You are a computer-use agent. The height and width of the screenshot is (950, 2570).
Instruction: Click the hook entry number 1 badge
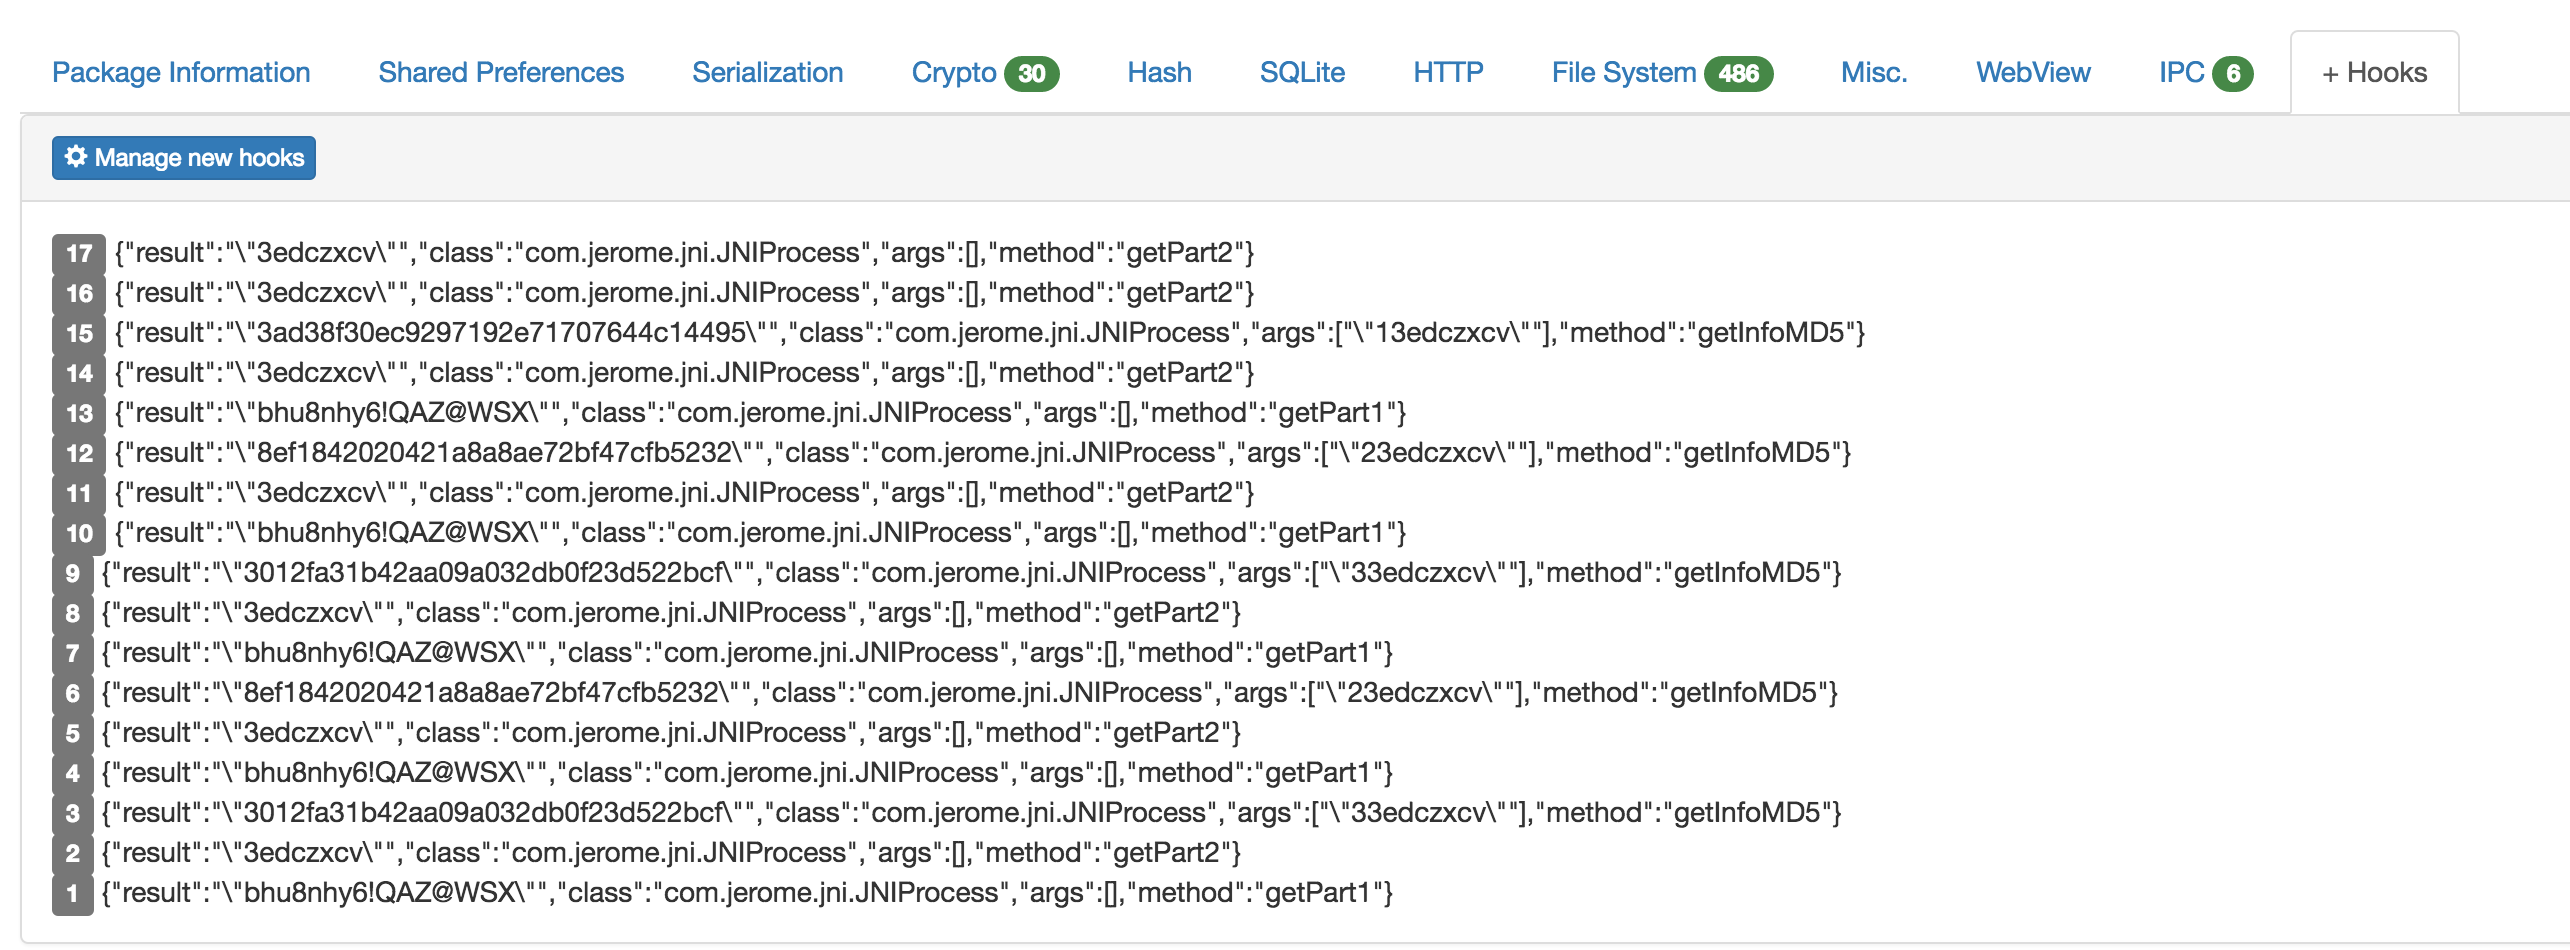click(x=72, y=893)
